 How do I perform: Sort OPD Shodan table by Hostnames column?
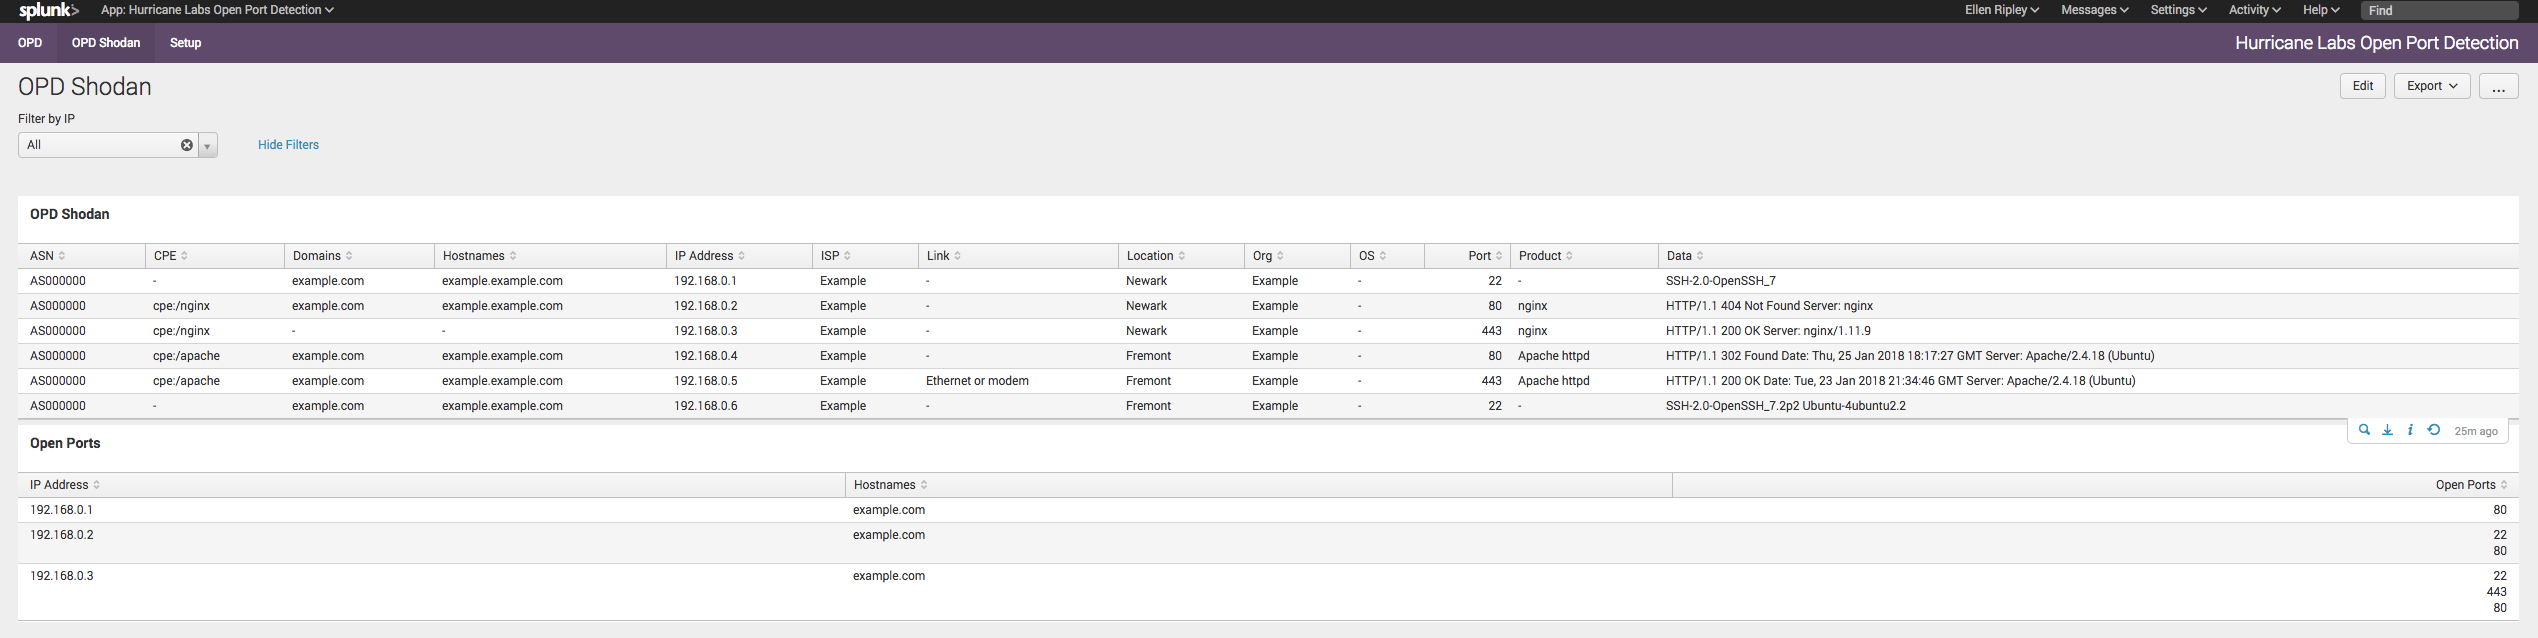(x=479, y=256)
